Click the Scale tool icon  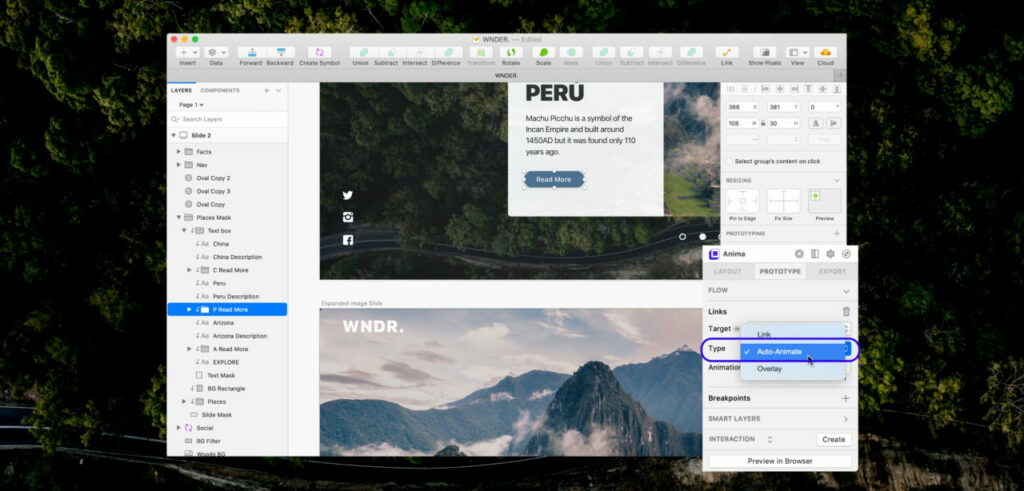click(x=543, y=52)
